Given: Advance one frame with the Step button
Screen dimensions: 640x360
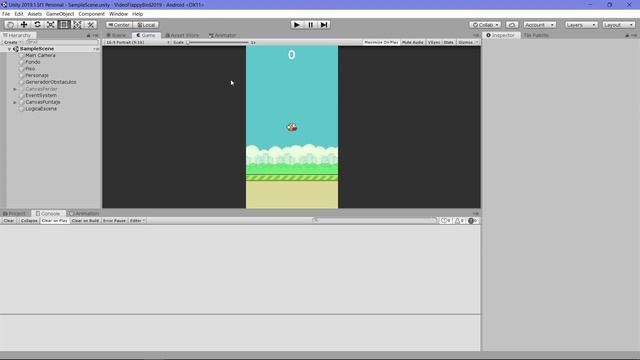Looking at the screenshot, I should (x=324, y=25).
